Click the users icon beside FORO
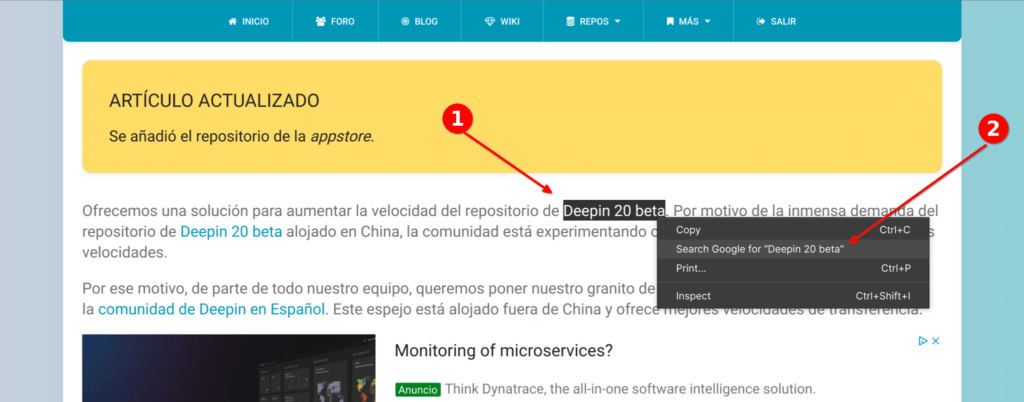 tap(320, 22)
